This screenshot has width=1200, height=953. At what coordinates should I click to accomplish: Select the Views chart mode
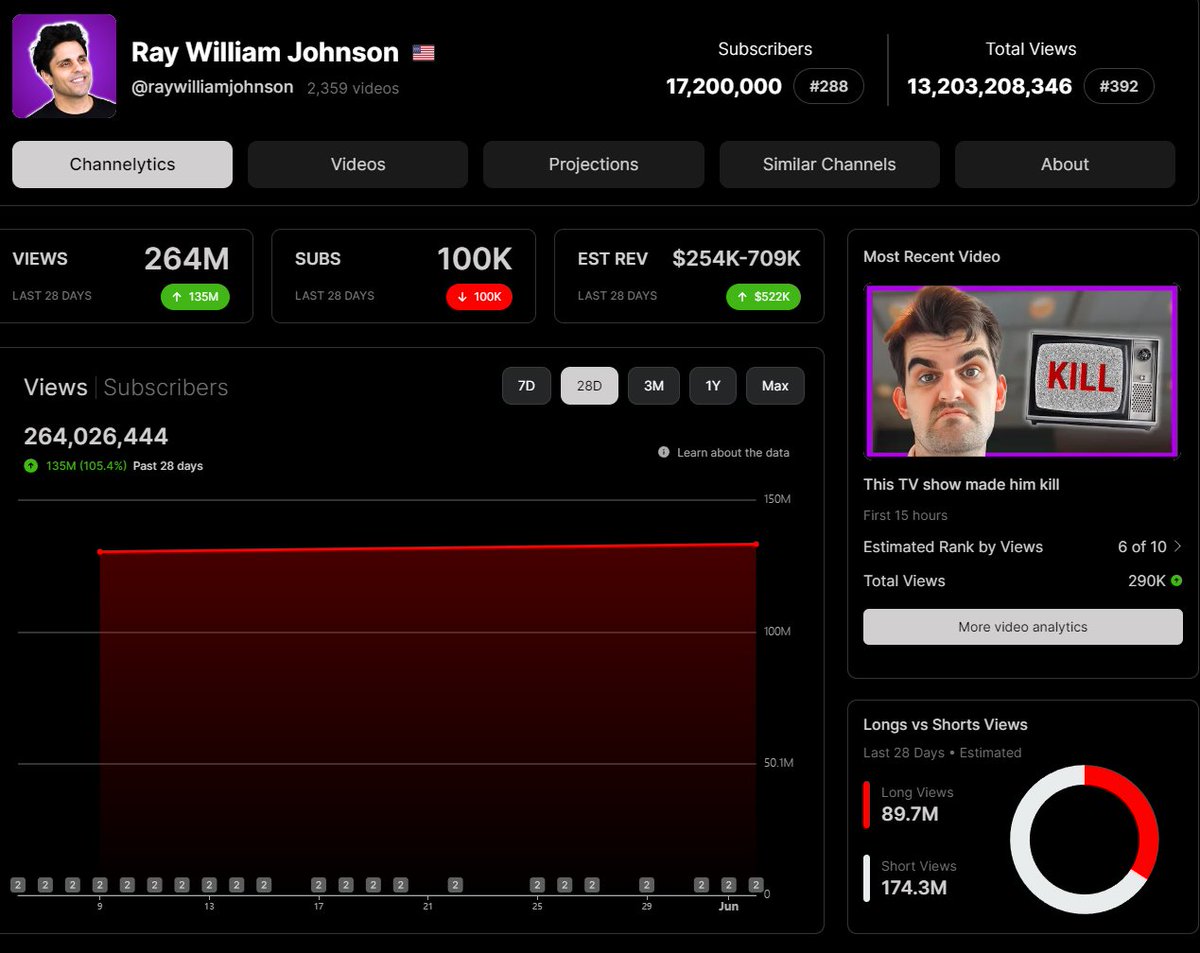(x=56, y=387)
